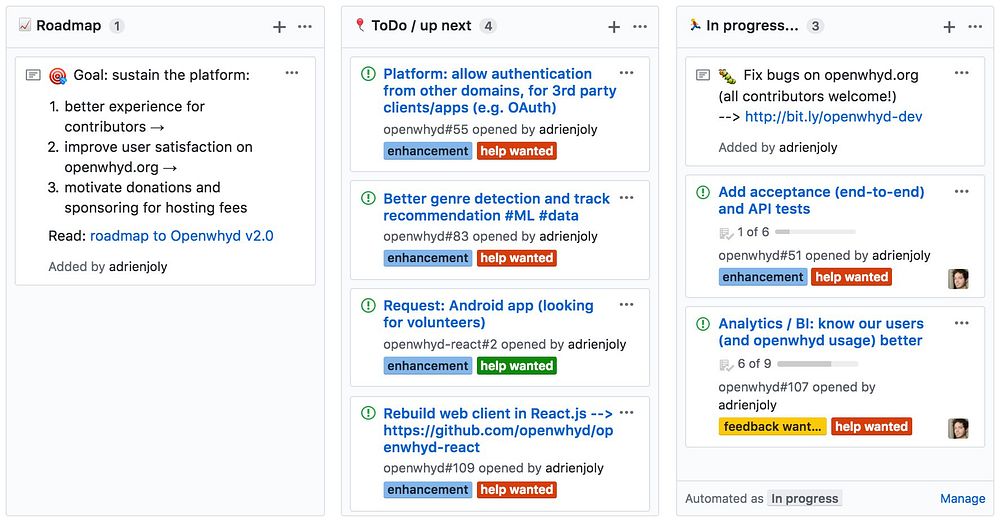Image resolution: width=1000 pixels, height=522 pixels.
Task: Open Roadmap column options menu
Action: pyautogui.click(x=305, y=27)
